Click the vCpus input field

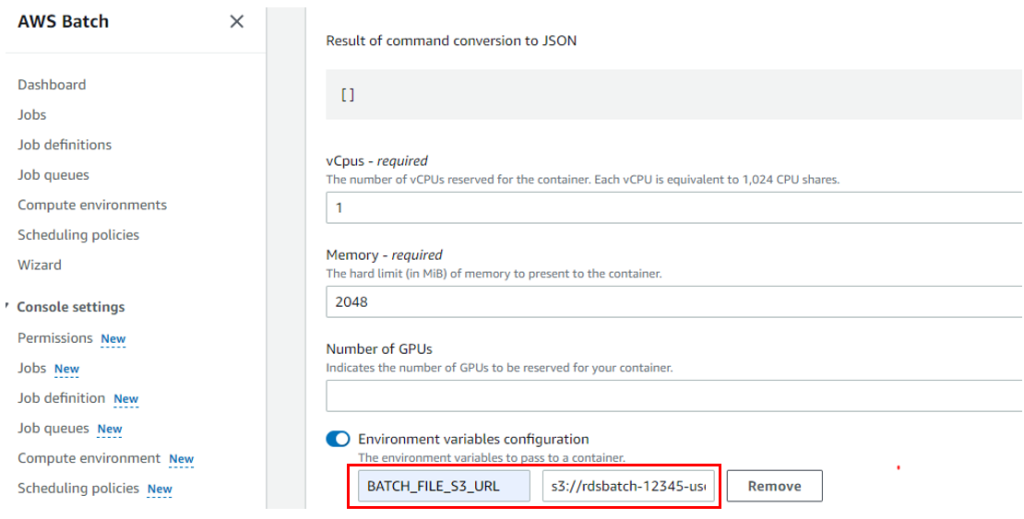pos(670,208)
